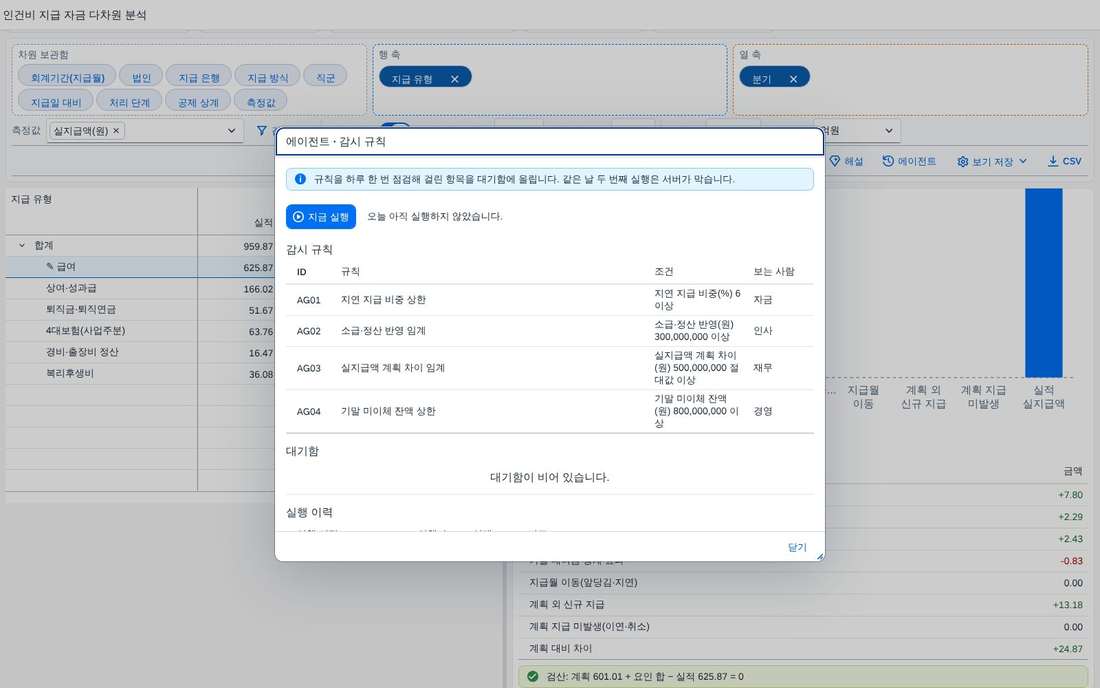Screen dimensions: 1100x688
Task: Click the 계획 외 신규 지급 amount +13.18
Action: coord(1067,605)
